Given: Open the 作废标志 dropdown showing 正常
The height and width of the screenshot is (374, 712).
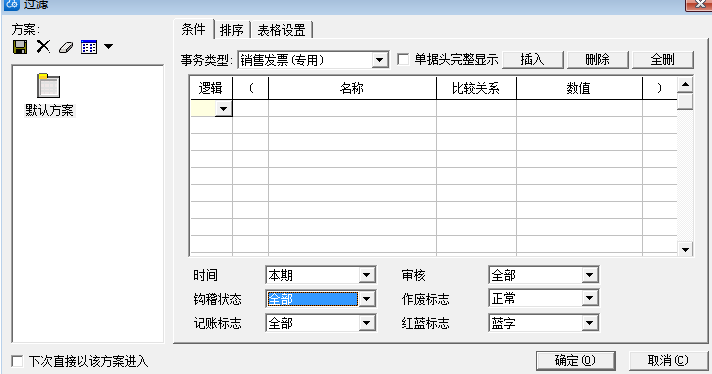Looking at the screenshot, I should (x=589, y=298).
